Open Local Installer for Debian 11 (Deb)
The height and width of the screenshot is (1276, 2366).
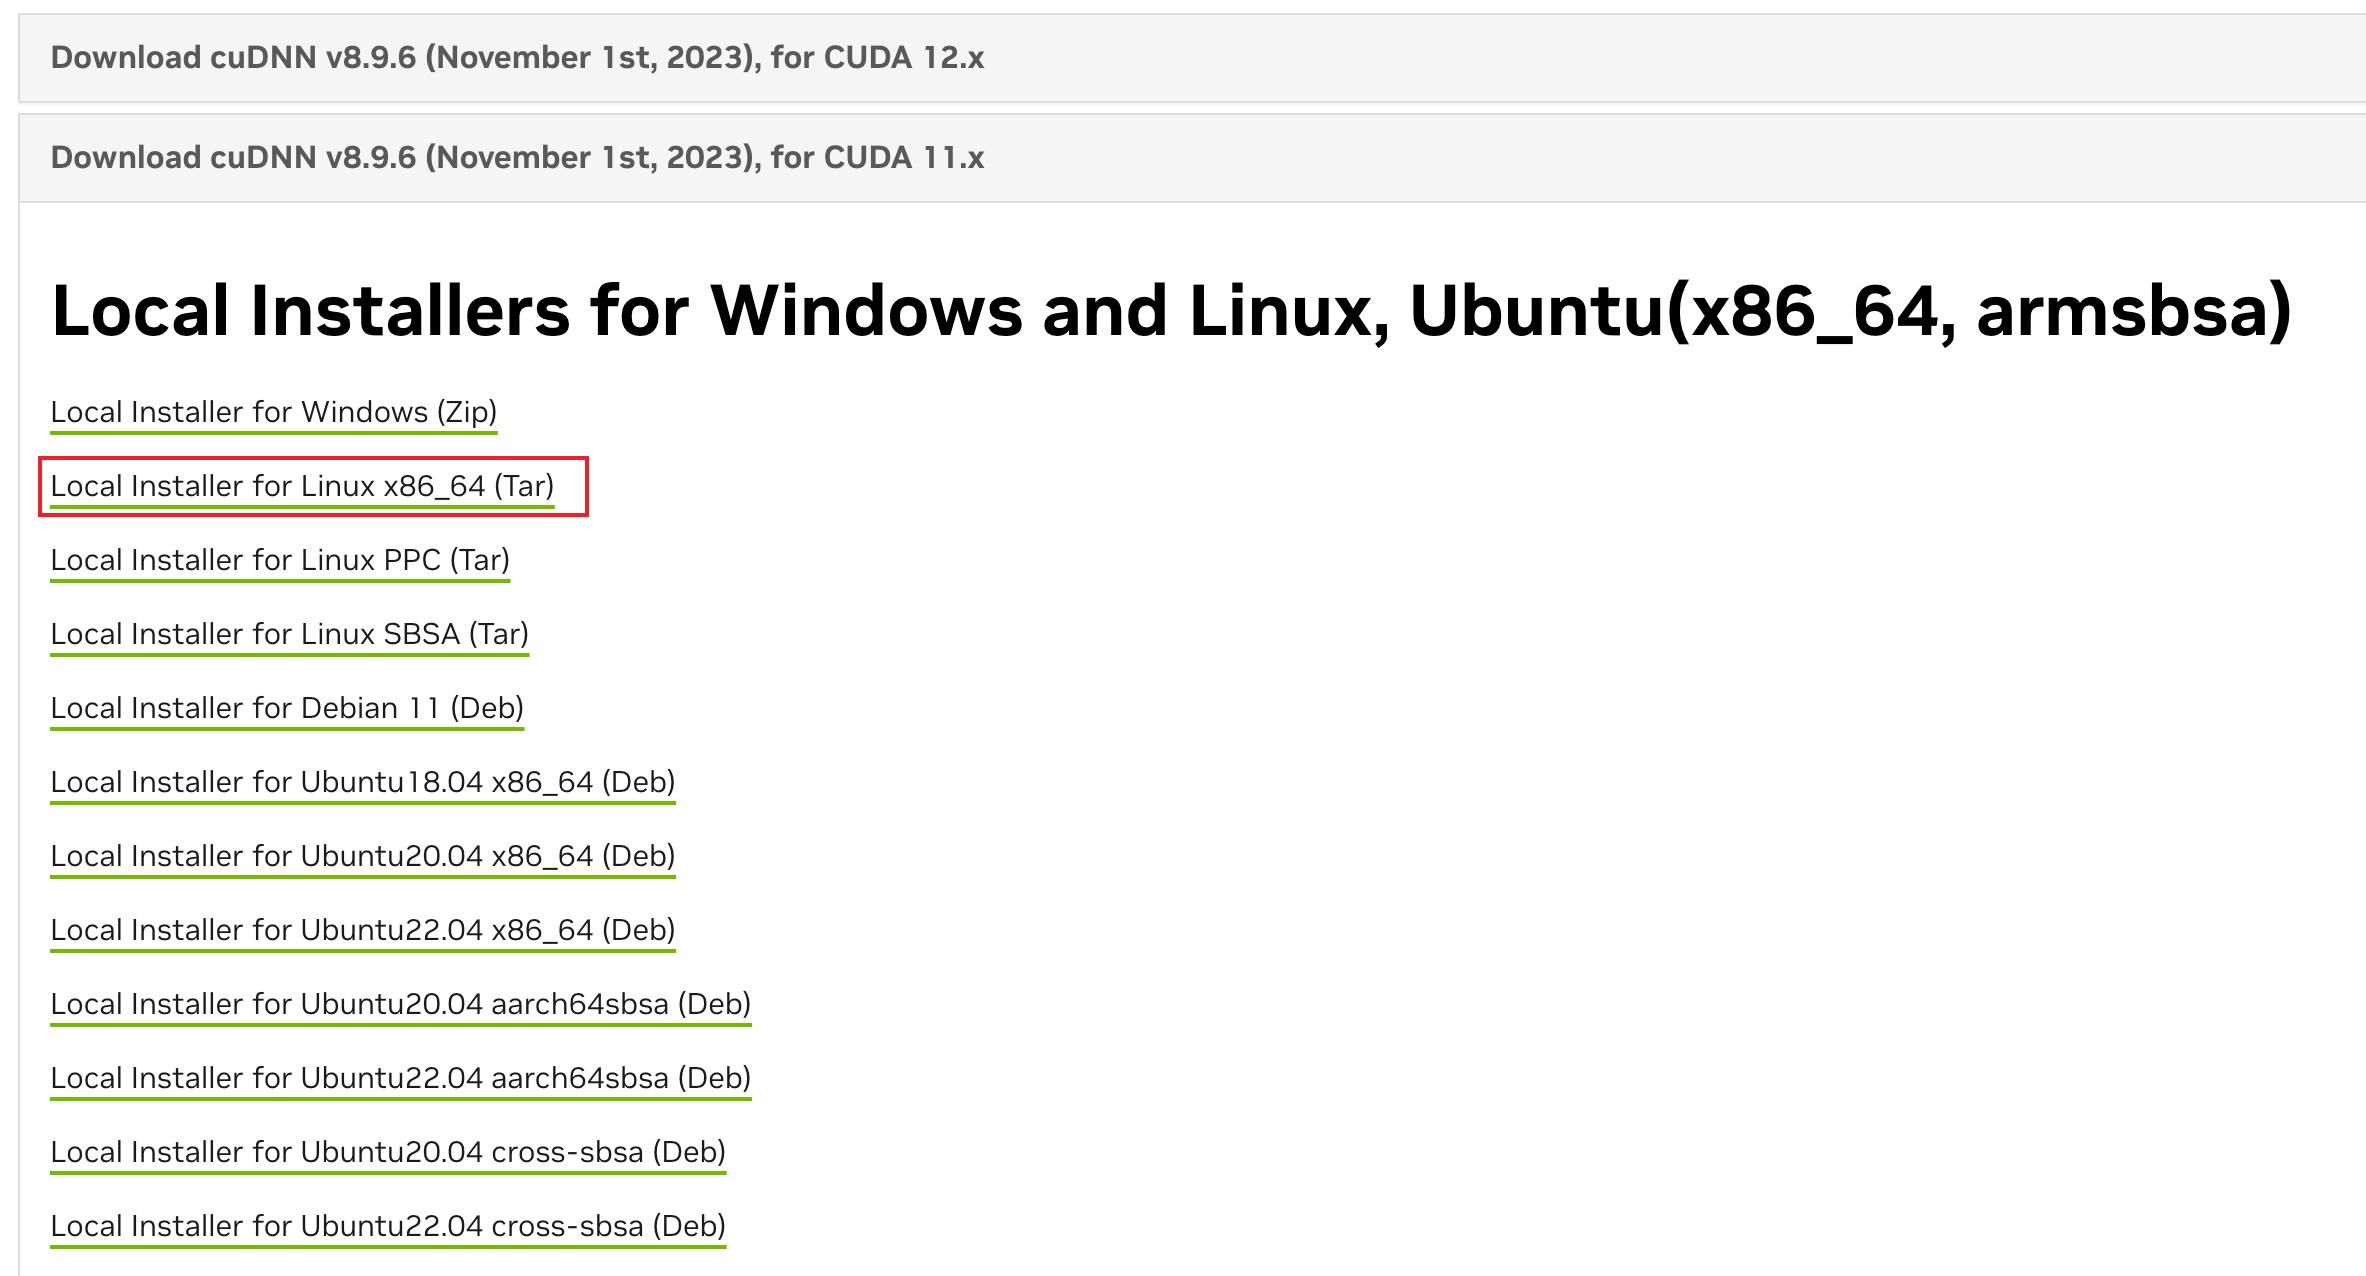(287, 708)
